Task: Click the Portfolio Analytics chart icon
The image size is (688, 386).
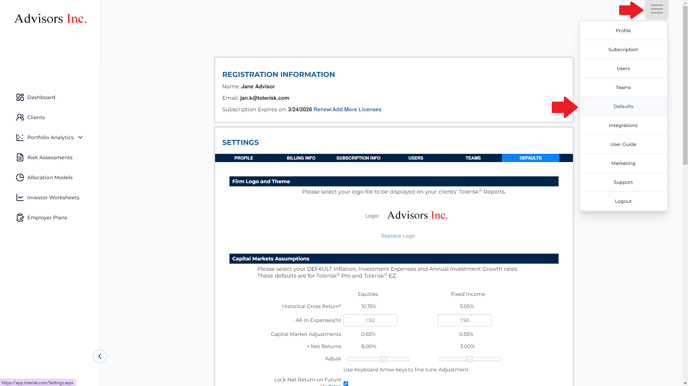Action: [x=20, y=137]
